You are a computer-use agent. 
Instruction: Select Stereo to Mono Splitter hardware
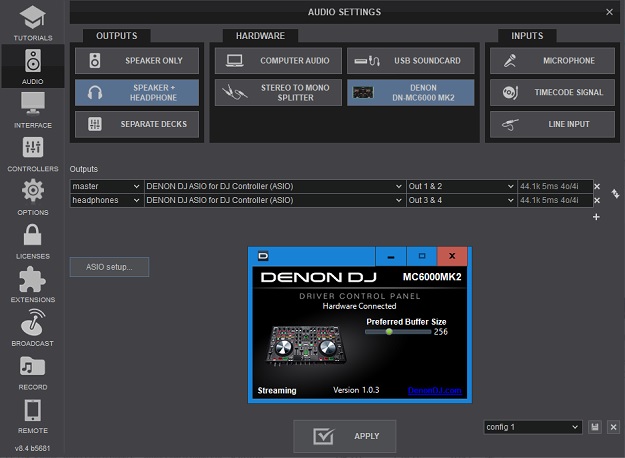coord(278,92)
